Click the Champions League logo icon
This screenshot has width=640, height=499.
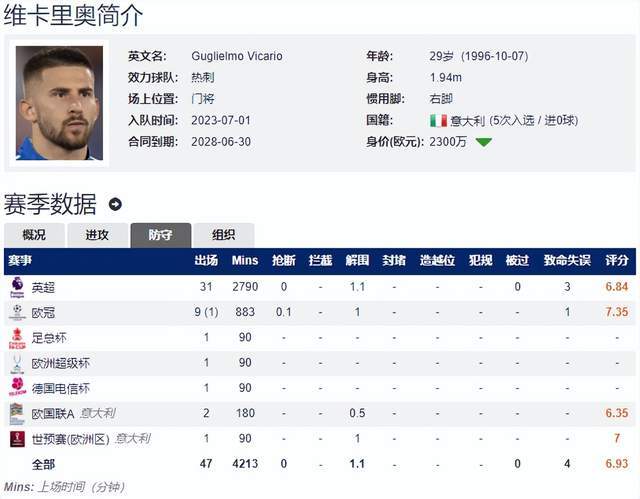pos(17,312)
